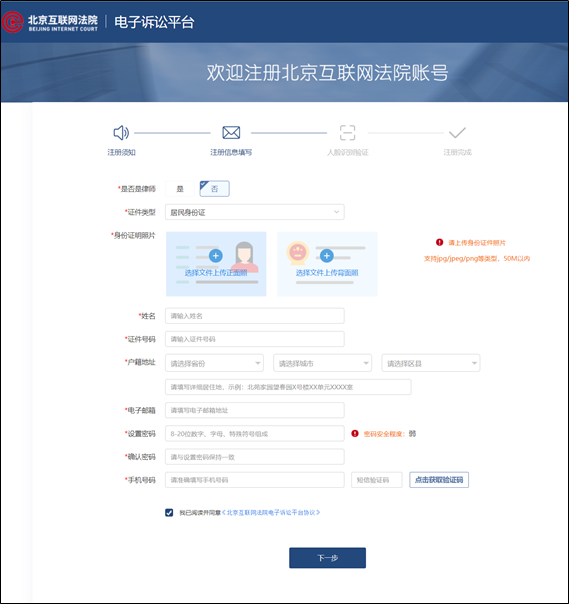Screen dimensions: 569x604
Task: Click the speaker icon for 注册须知 step
Action: point(121,133)
